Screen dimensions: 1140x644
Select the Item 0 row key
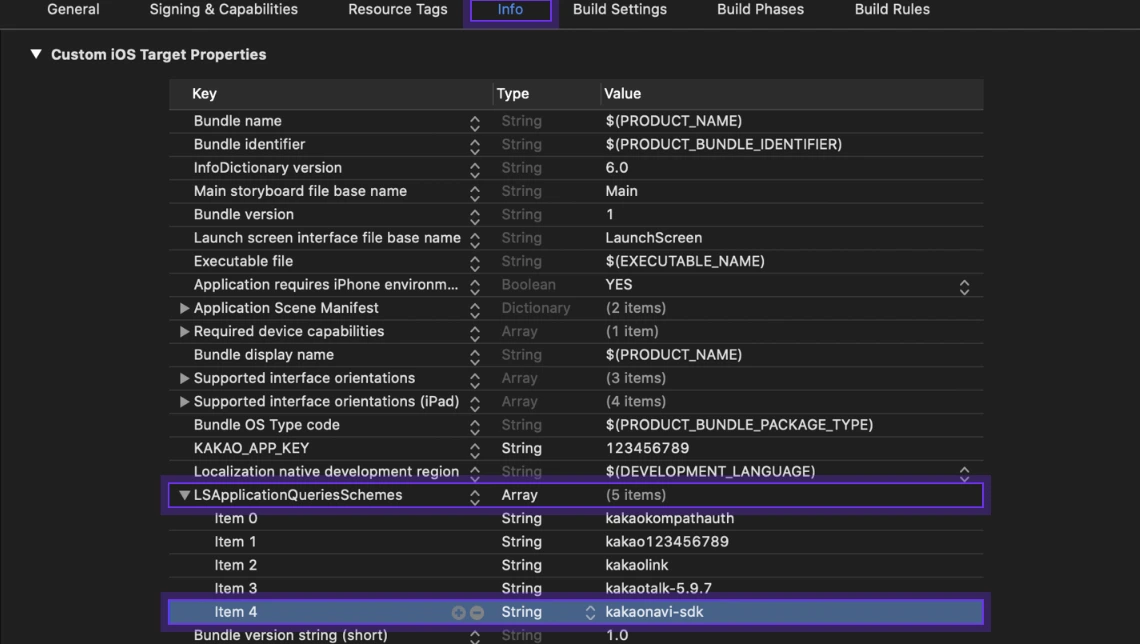tap(236, 518)
